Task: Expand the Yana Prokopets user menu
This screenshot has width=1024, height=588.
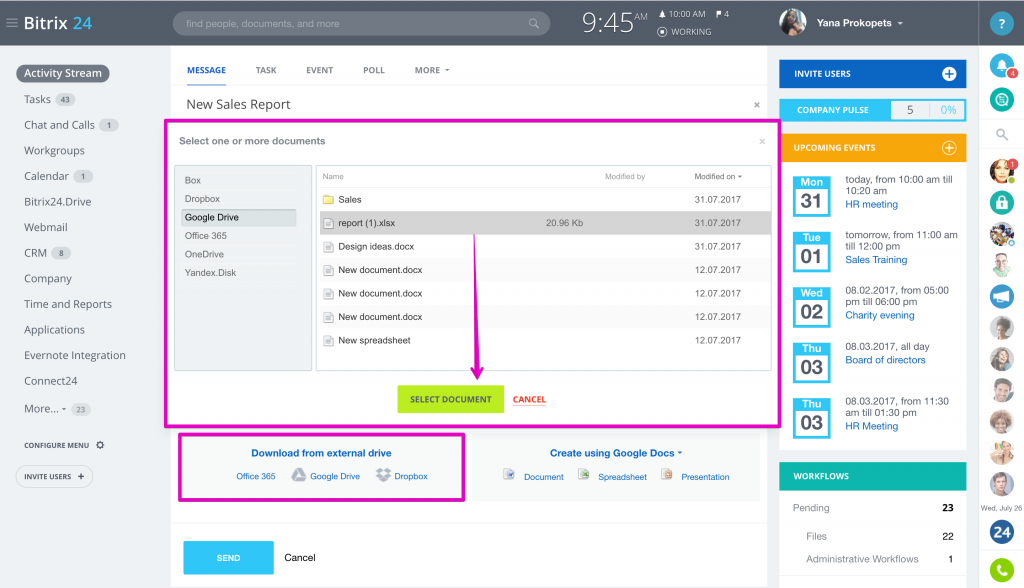Action: click(900, 24)
